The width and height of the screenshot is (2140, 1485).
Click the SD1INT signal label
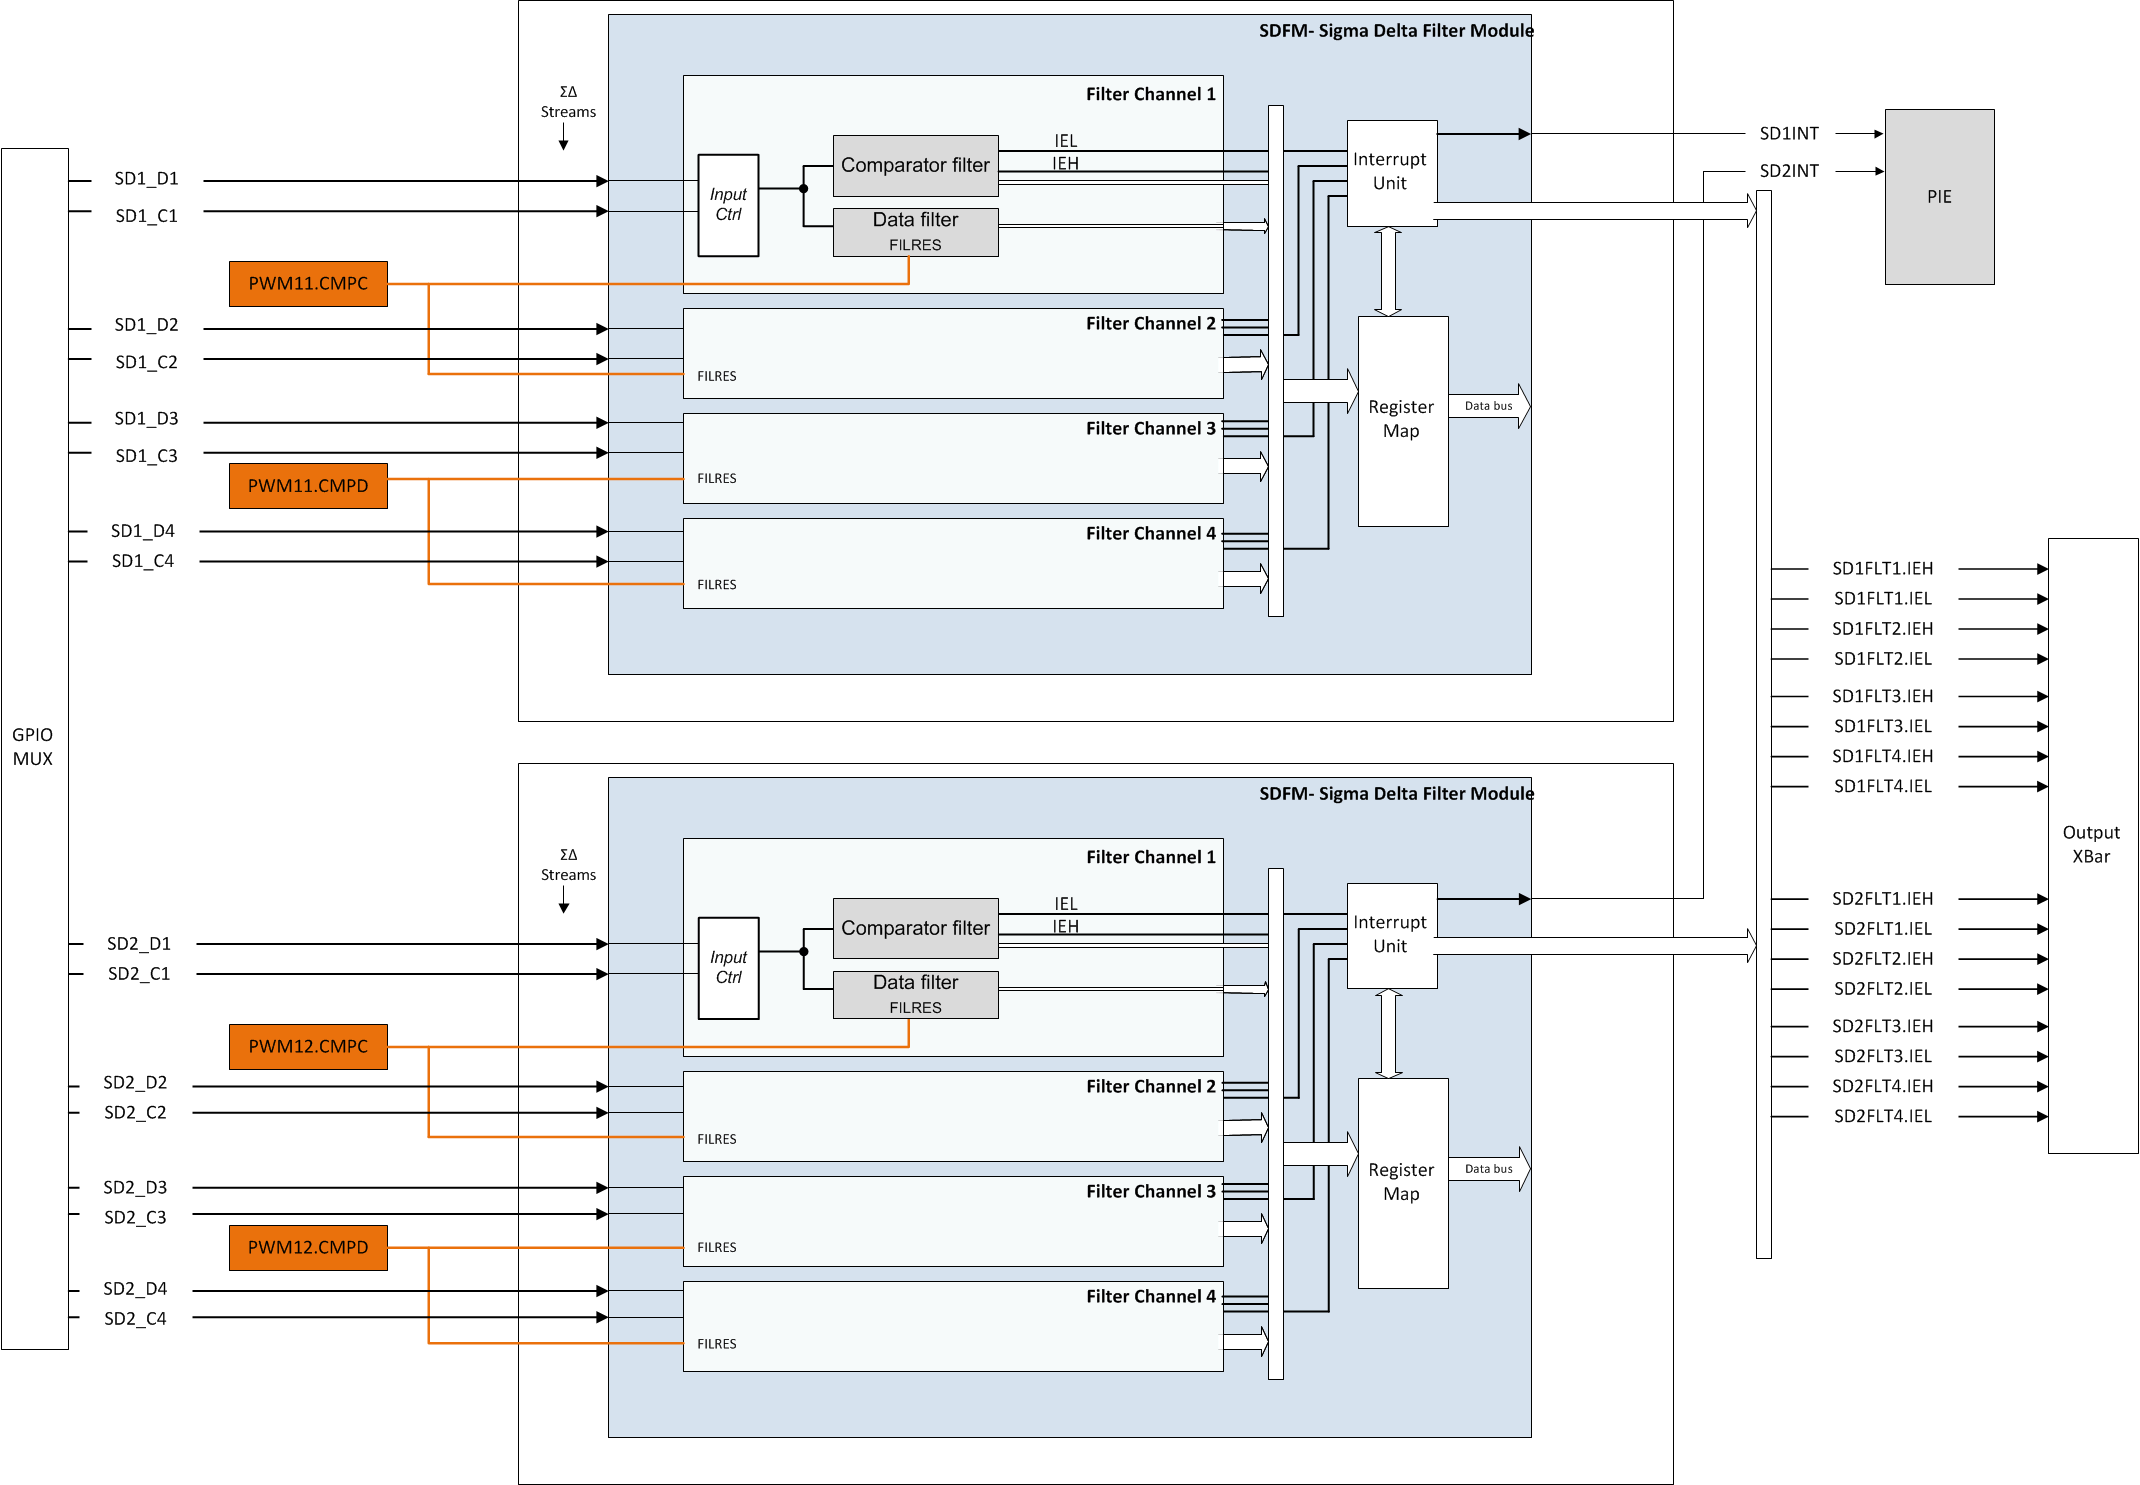1791,132
